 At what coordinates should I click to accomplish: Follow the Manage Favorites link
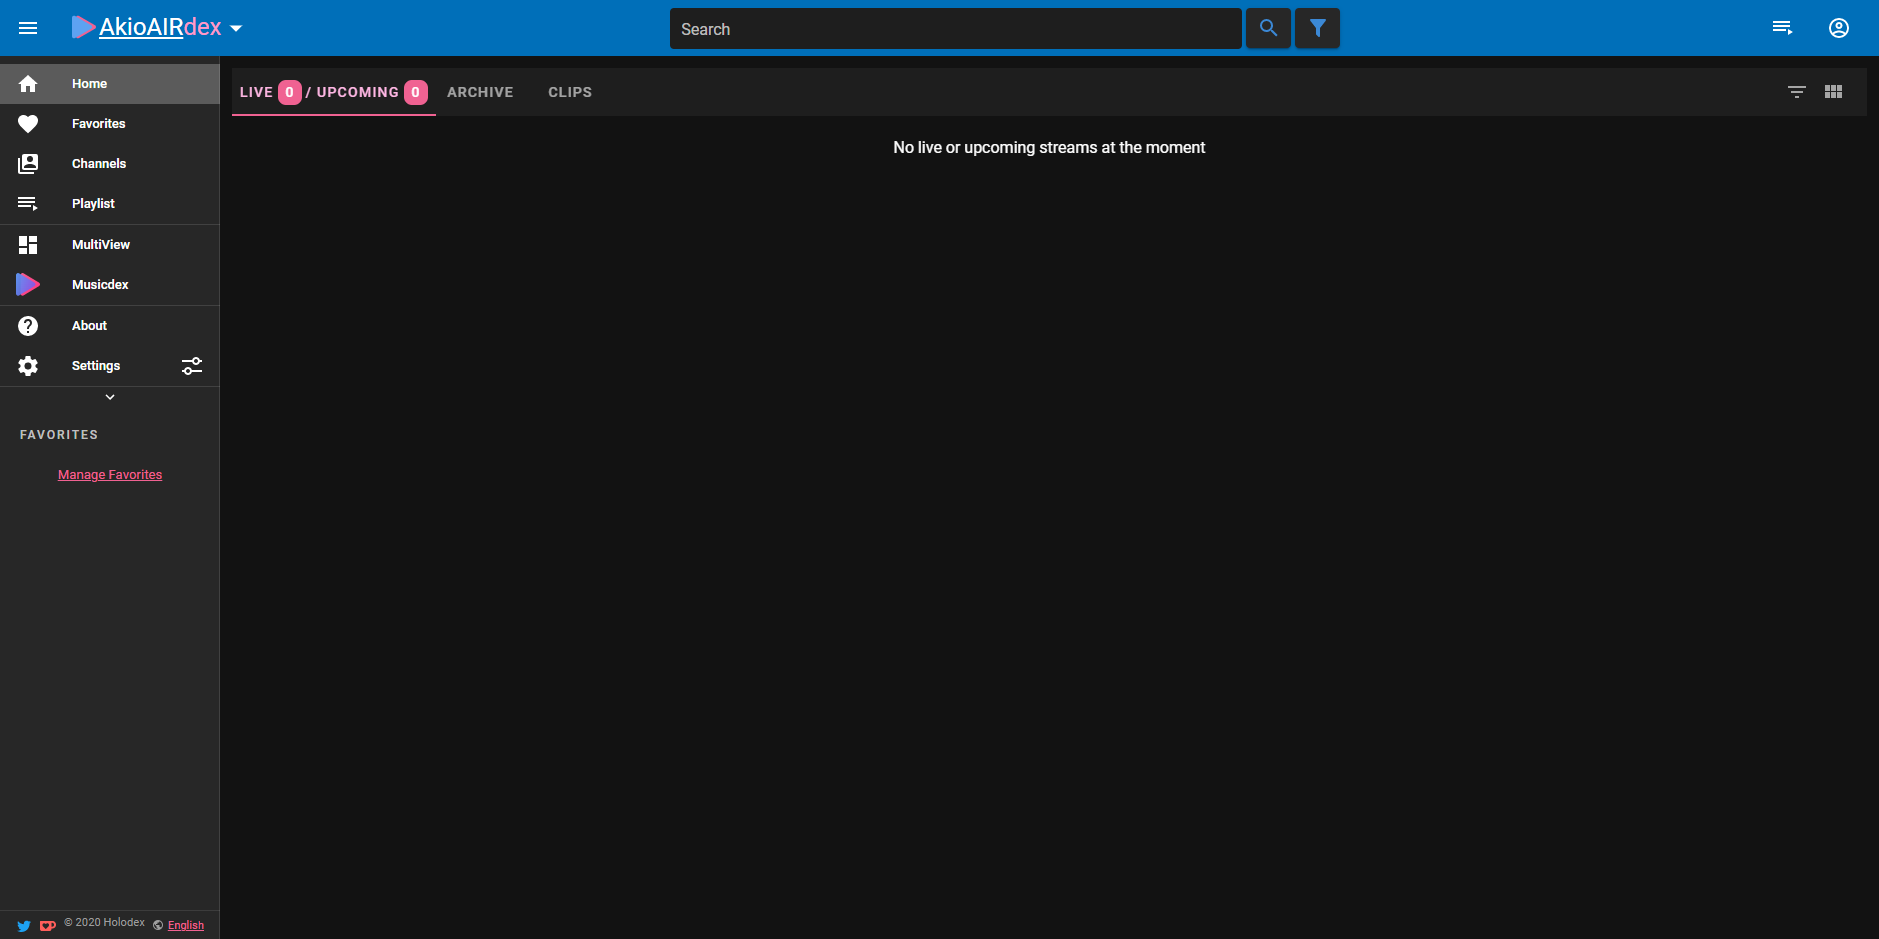point(110,475)
